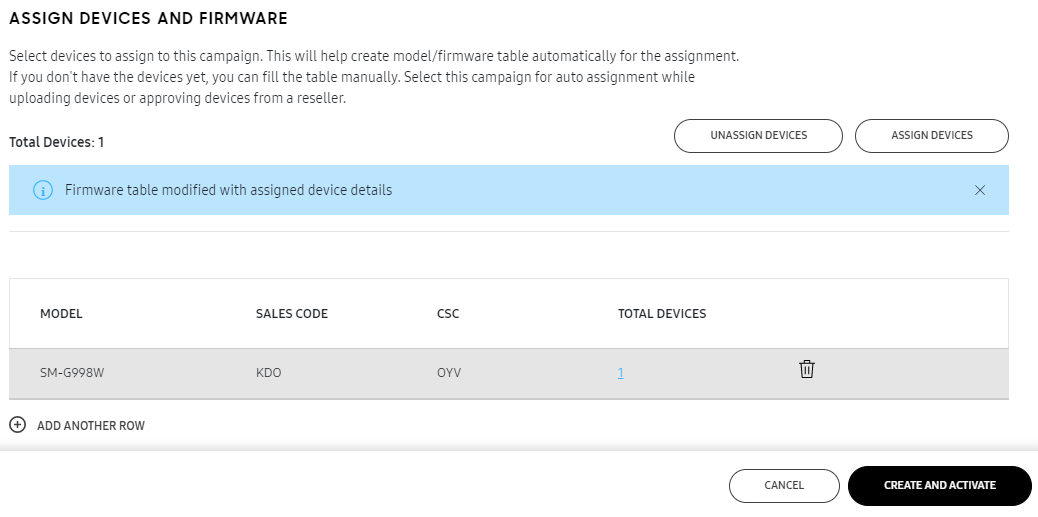Select the Add Another Row label

(x=90, y=426)
